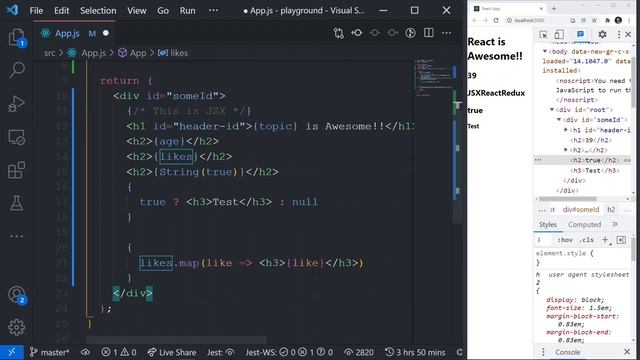
Task: Collapse the body element in DOM tree
Action: (x=545, y=51)
